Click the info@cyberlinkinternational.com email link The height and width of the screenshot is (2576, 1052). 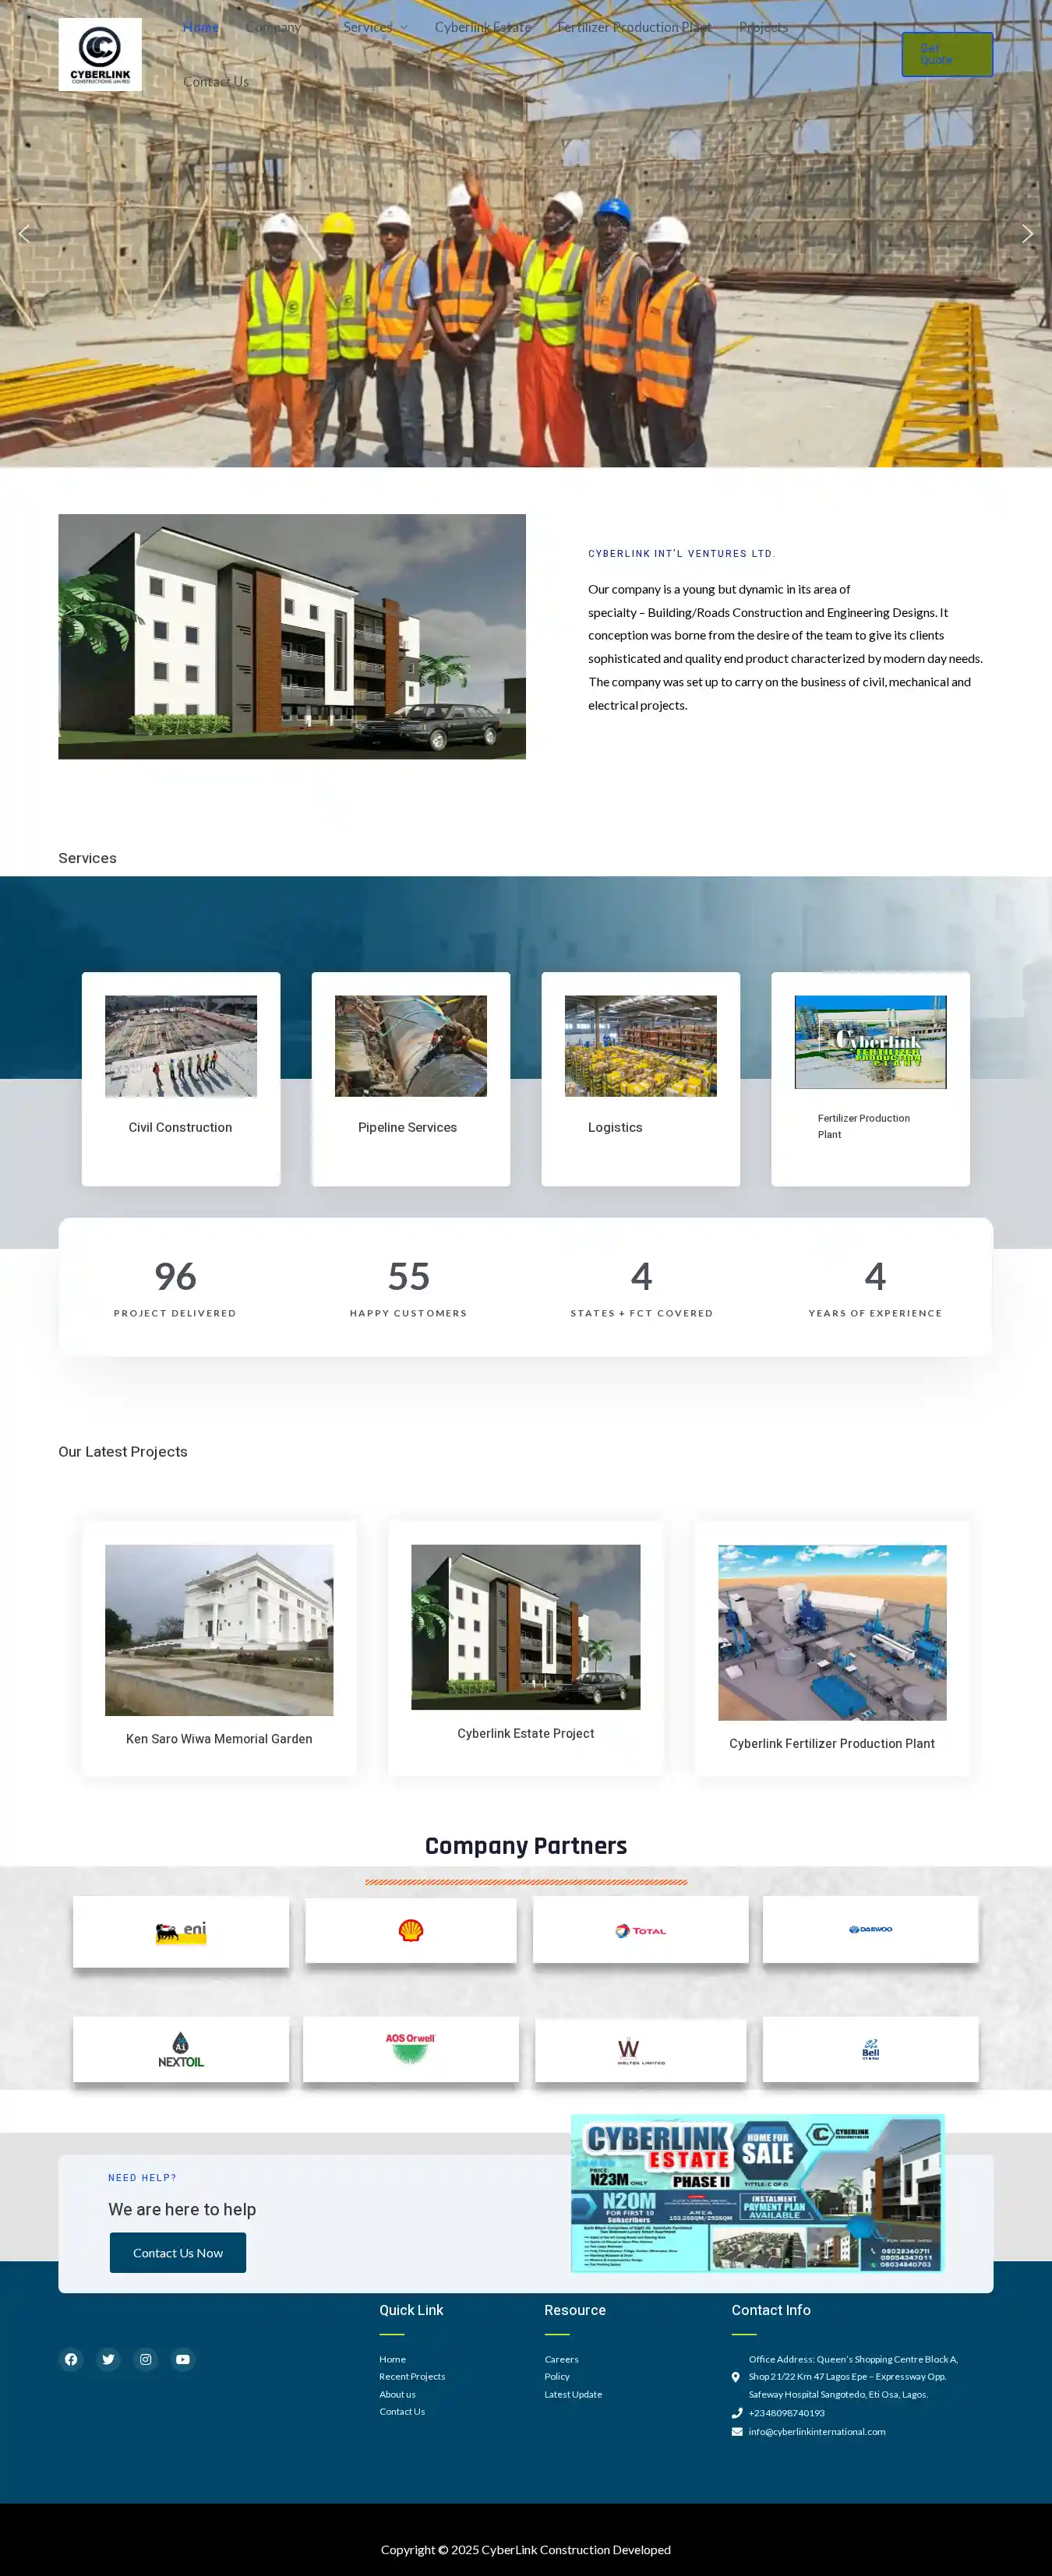(816, 2431)
